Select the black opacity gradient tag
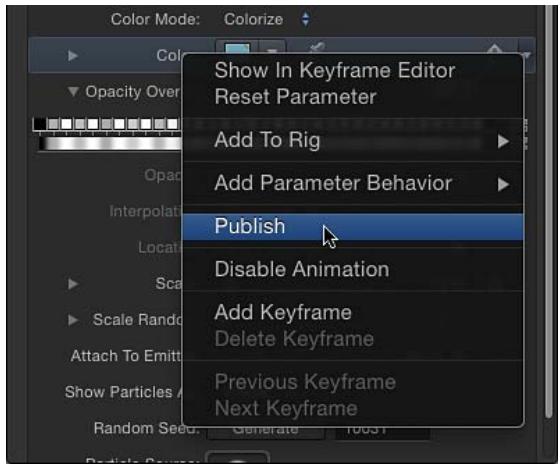Image resolution: width=560 pixels, height=464 pixels. click(40, 124)
